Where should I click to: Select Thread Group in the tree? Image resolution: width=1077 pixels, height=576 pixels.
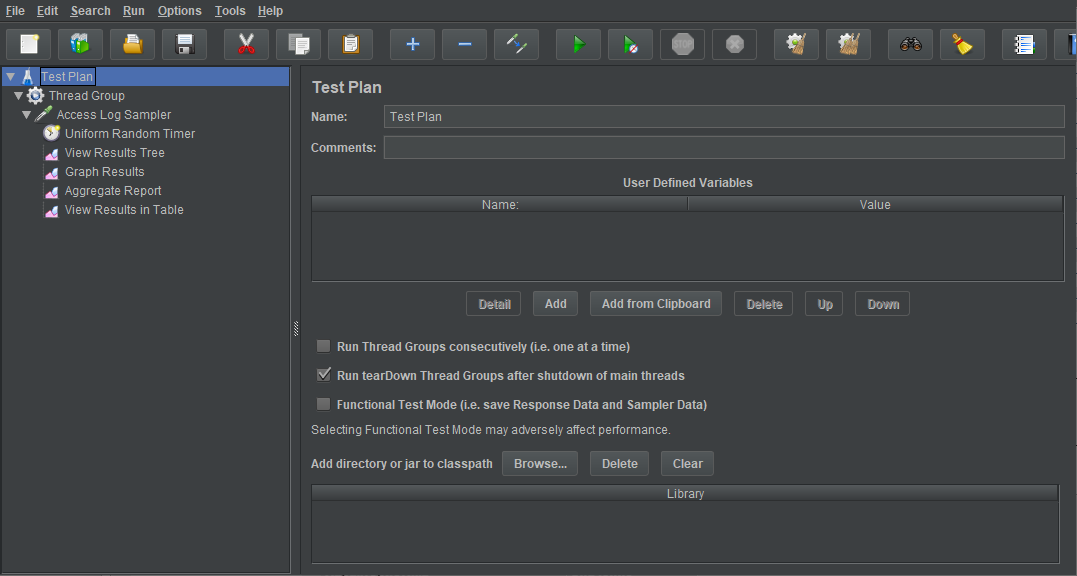(87, 95)
